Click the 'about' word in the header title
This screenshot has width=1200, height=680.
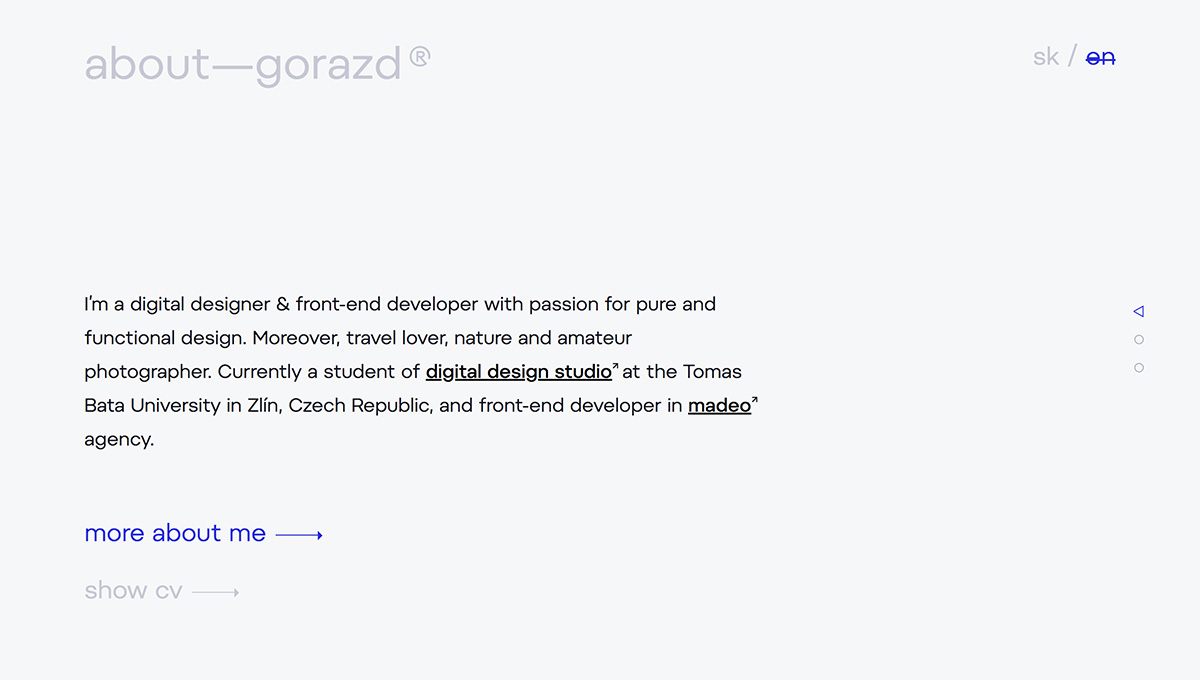tap(147, 65)
